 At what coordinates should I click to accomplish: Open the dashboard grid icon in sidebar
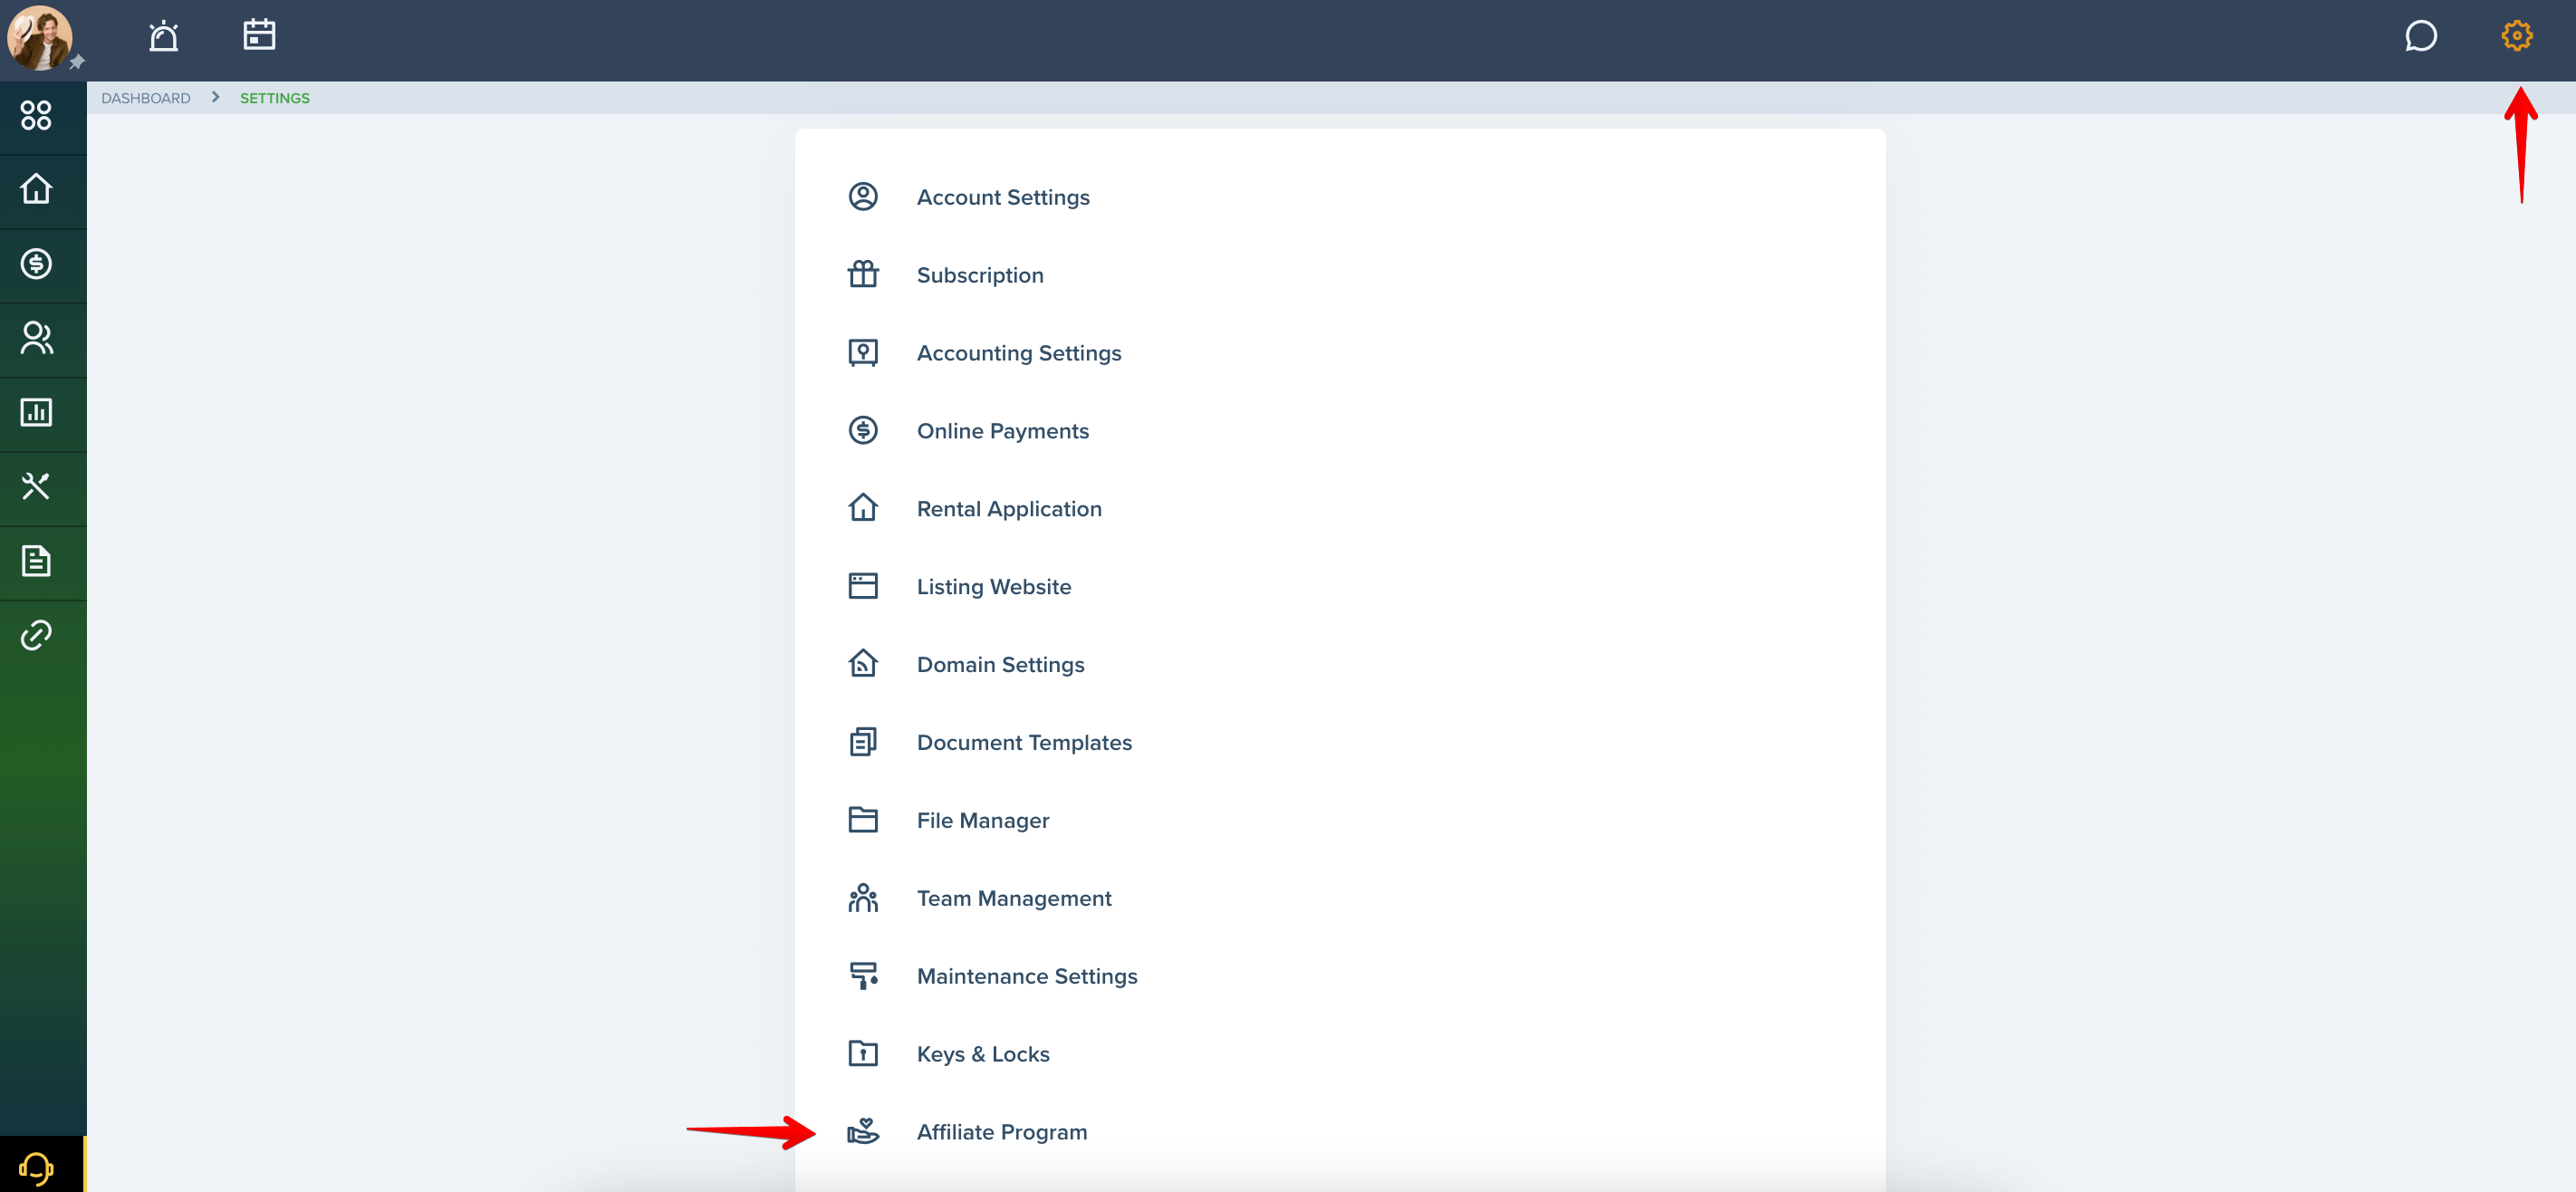(x=36, y=115)
